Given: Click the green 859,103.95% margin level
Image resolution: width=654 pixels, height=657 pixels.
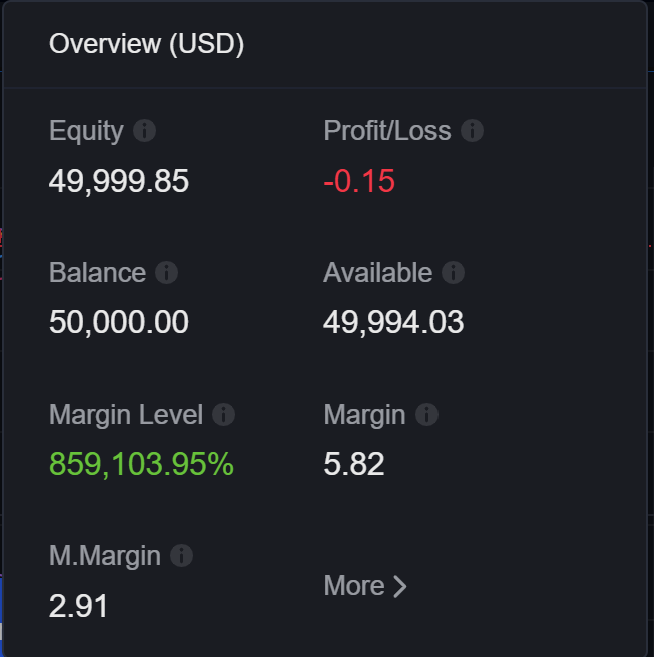Looking at the screenshot, I should click(x=141, y=464).
